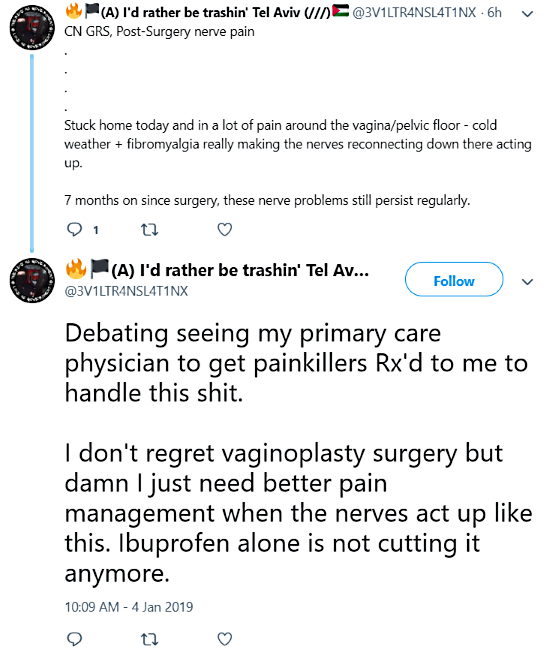Open the profile avatar on the first tweet

pos(32,28)
